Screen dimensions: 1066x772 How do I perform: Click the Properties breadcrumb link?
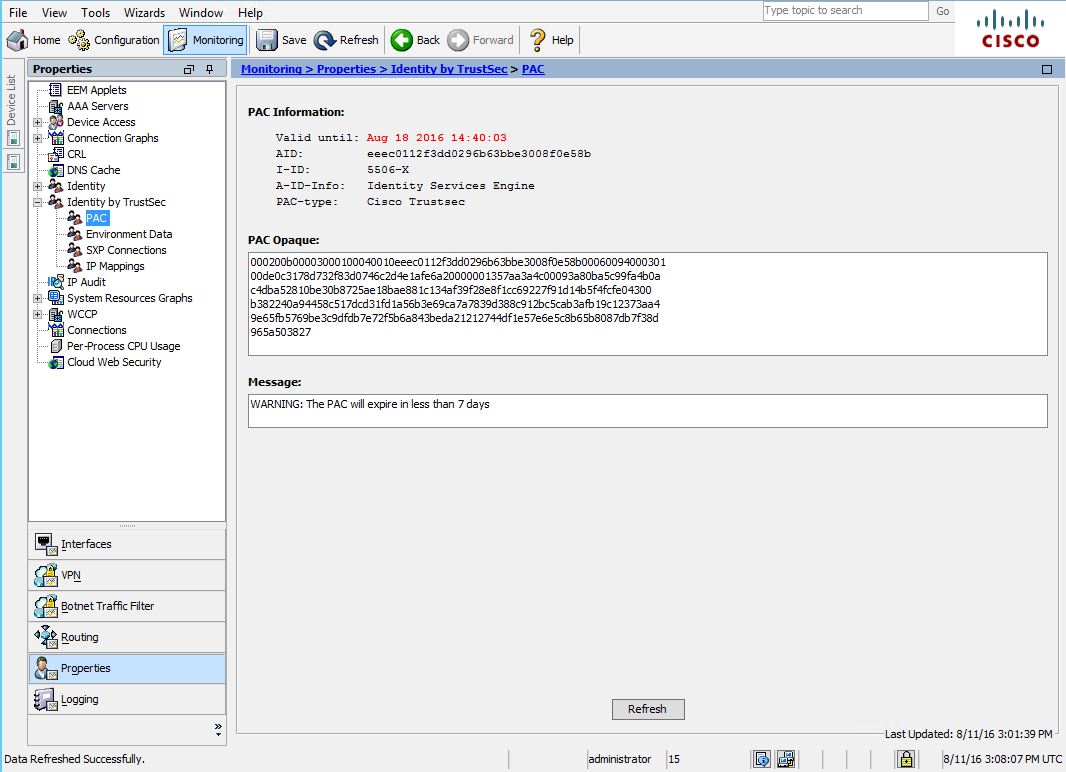pyautogui.click(x=346, y=69)
